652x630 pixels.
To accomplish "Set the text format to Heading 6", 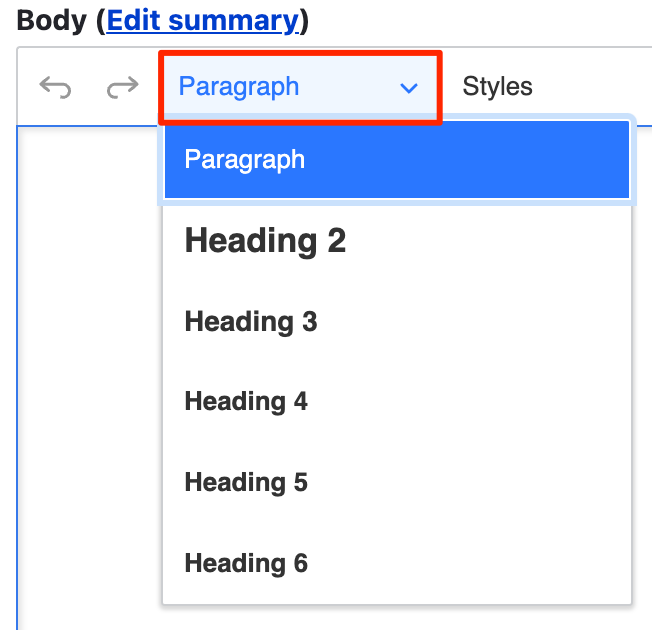I will [x=246, y=564].
